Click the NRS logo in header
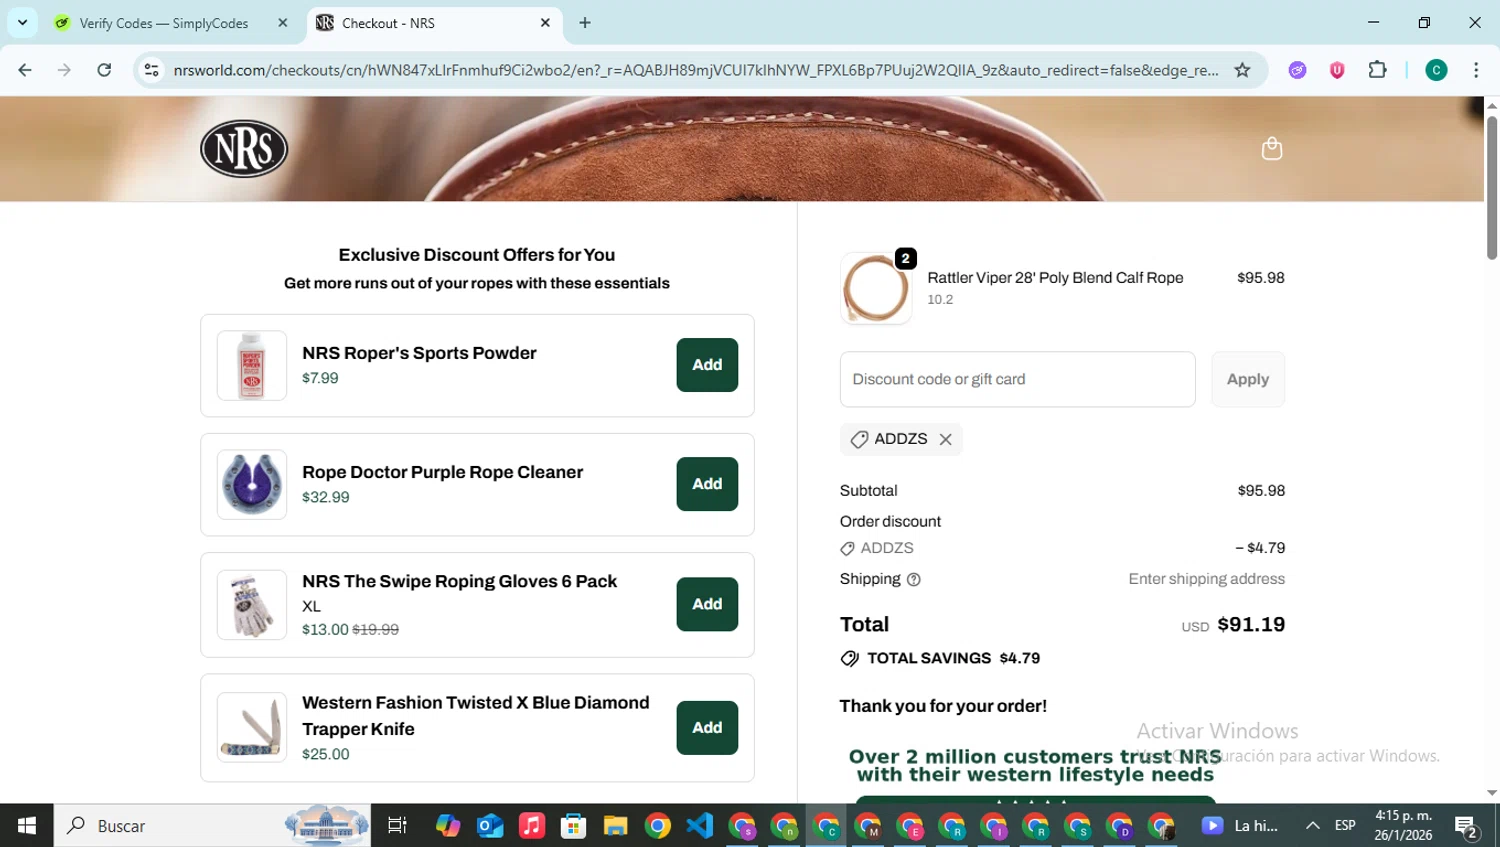 click(244, 149)
